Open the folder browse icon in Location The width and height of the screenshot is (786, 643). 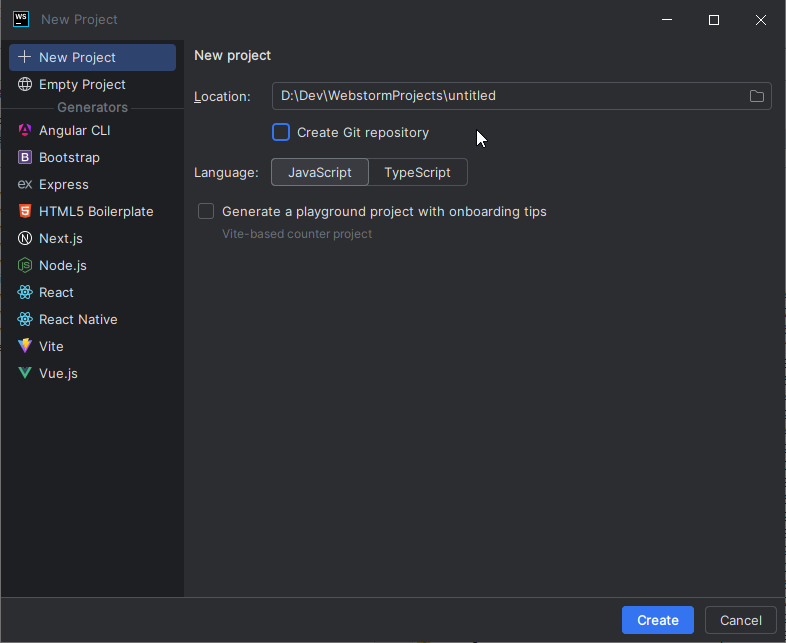click(x=756, y=96)
